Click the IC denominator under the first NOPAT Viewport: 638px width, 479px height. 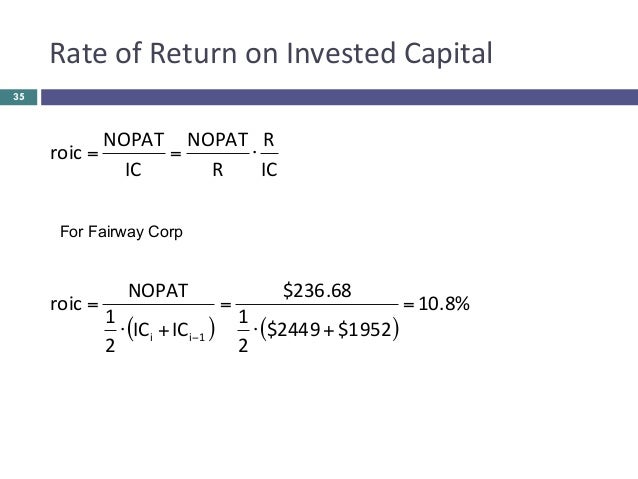tap(132, 169)
